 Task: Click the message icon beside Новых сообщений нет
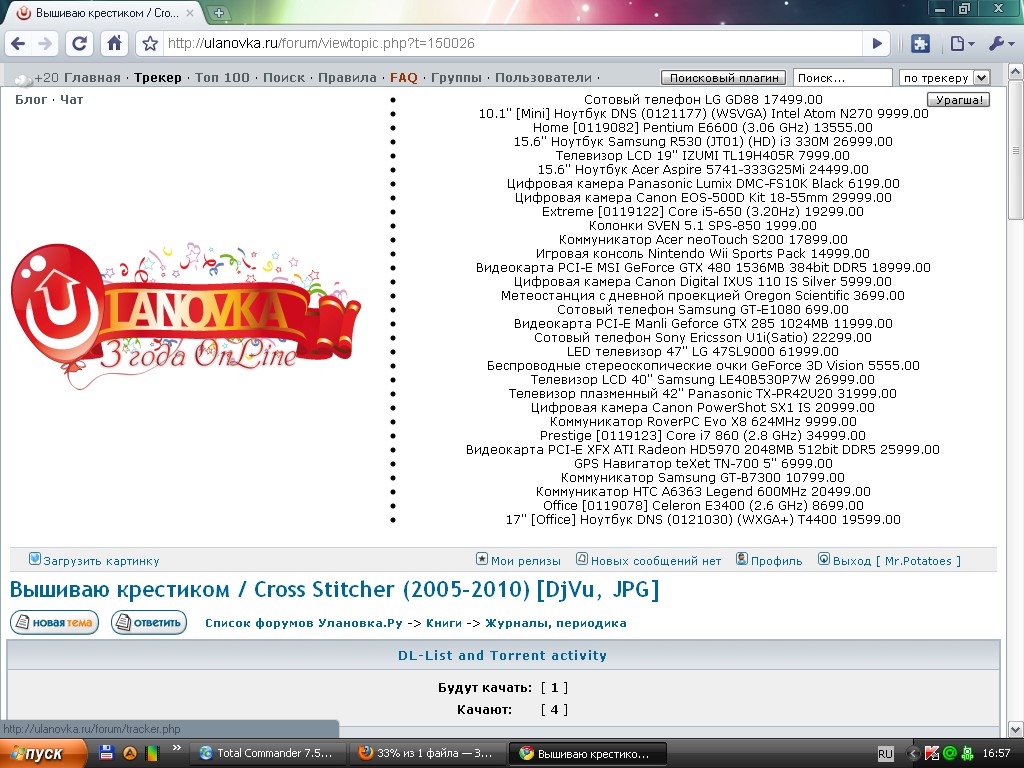click(x=582, y=559)
